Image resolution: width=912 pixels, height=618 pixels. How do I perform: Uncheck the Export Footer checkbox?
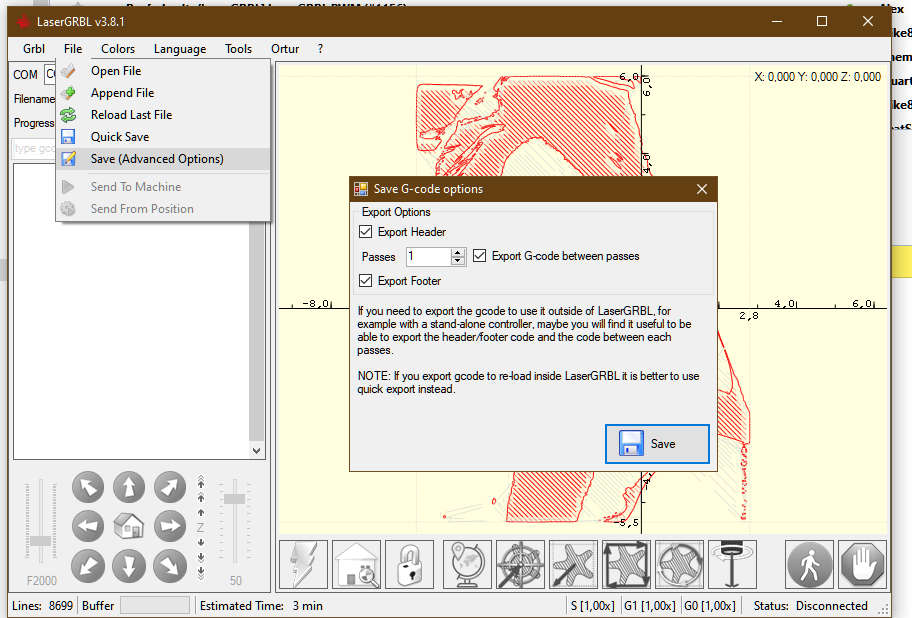pos(365,281)
